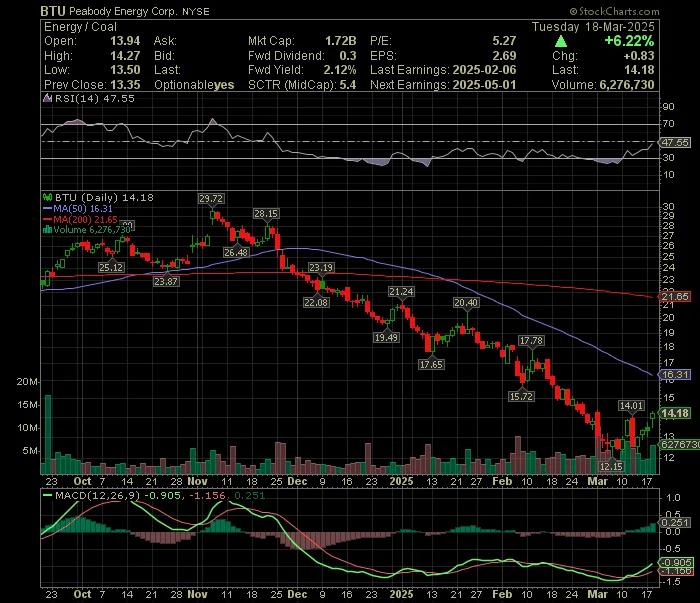Click the Volume 6,276,730 header value
This screenshot has height=603, width=700.
pos(627,85)
